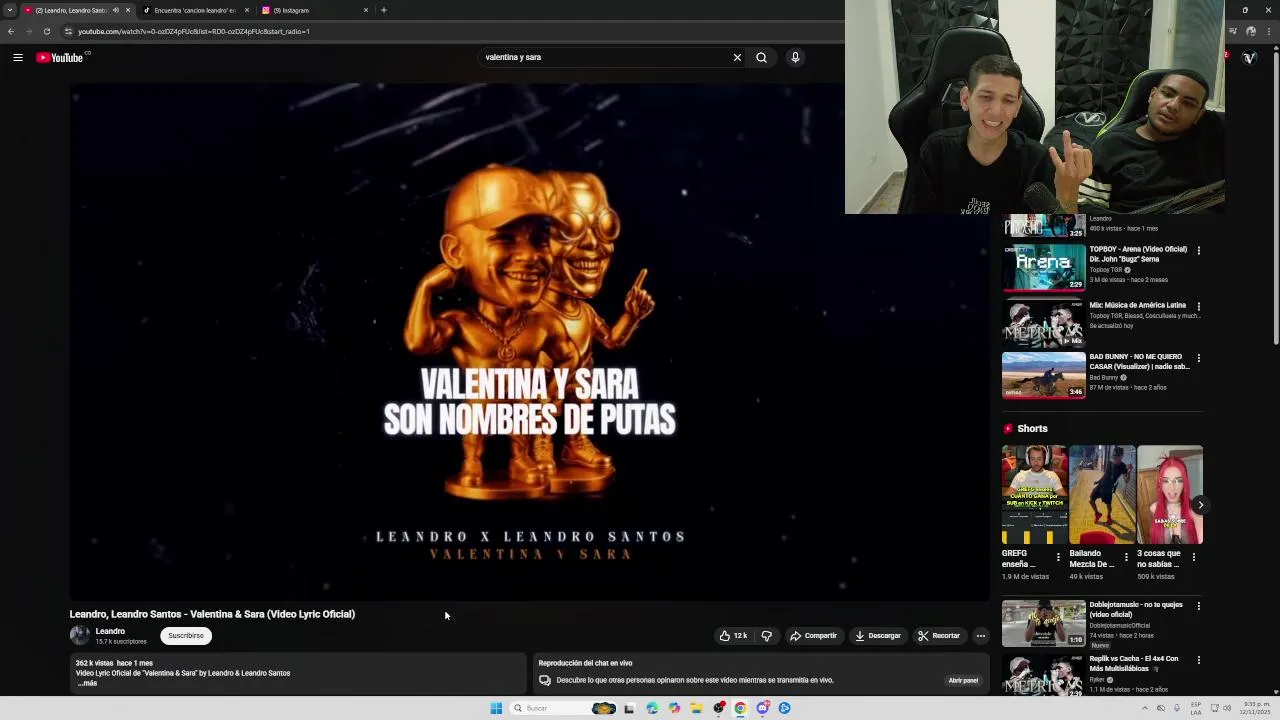The height and width of the screenshot is (720, 1280).
Task: Open options for Mix: Música de América Latina
Action: click(x=1198, y=306)
